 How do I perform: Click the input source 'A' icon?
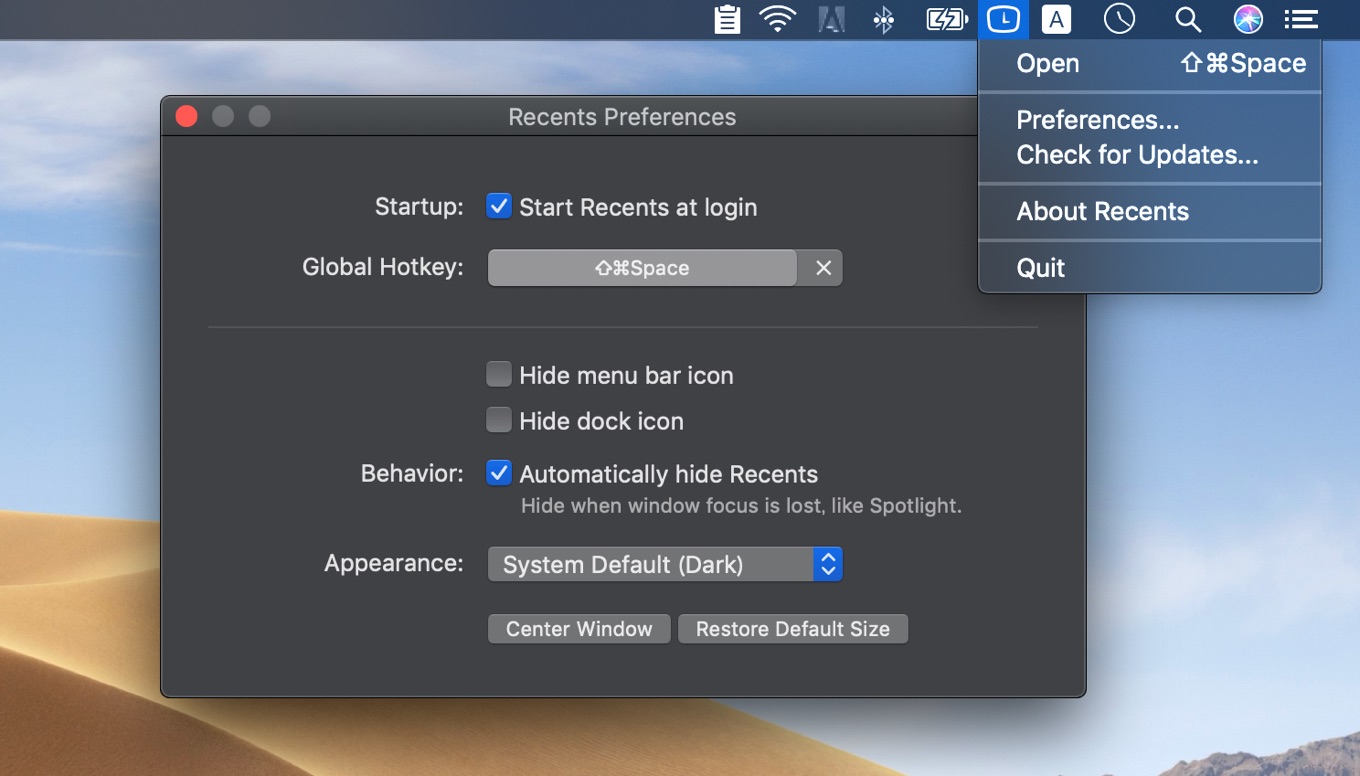pyautogui.click(x=1056, y=19)
